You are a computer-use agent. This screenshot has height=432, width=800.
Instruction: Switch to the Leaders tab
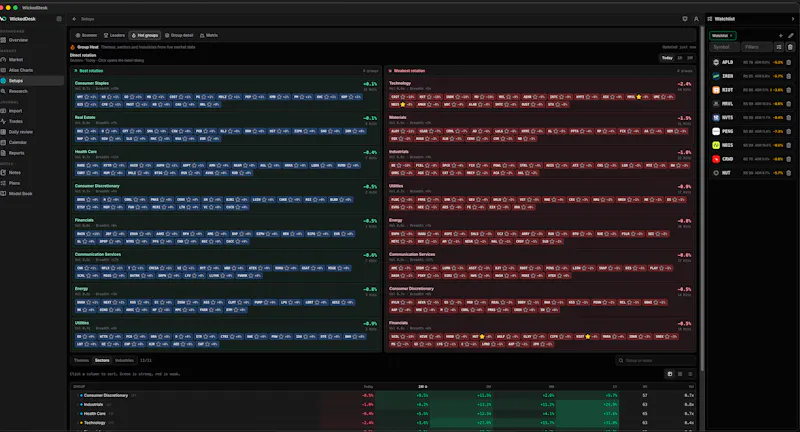click(x=114, y=35)
